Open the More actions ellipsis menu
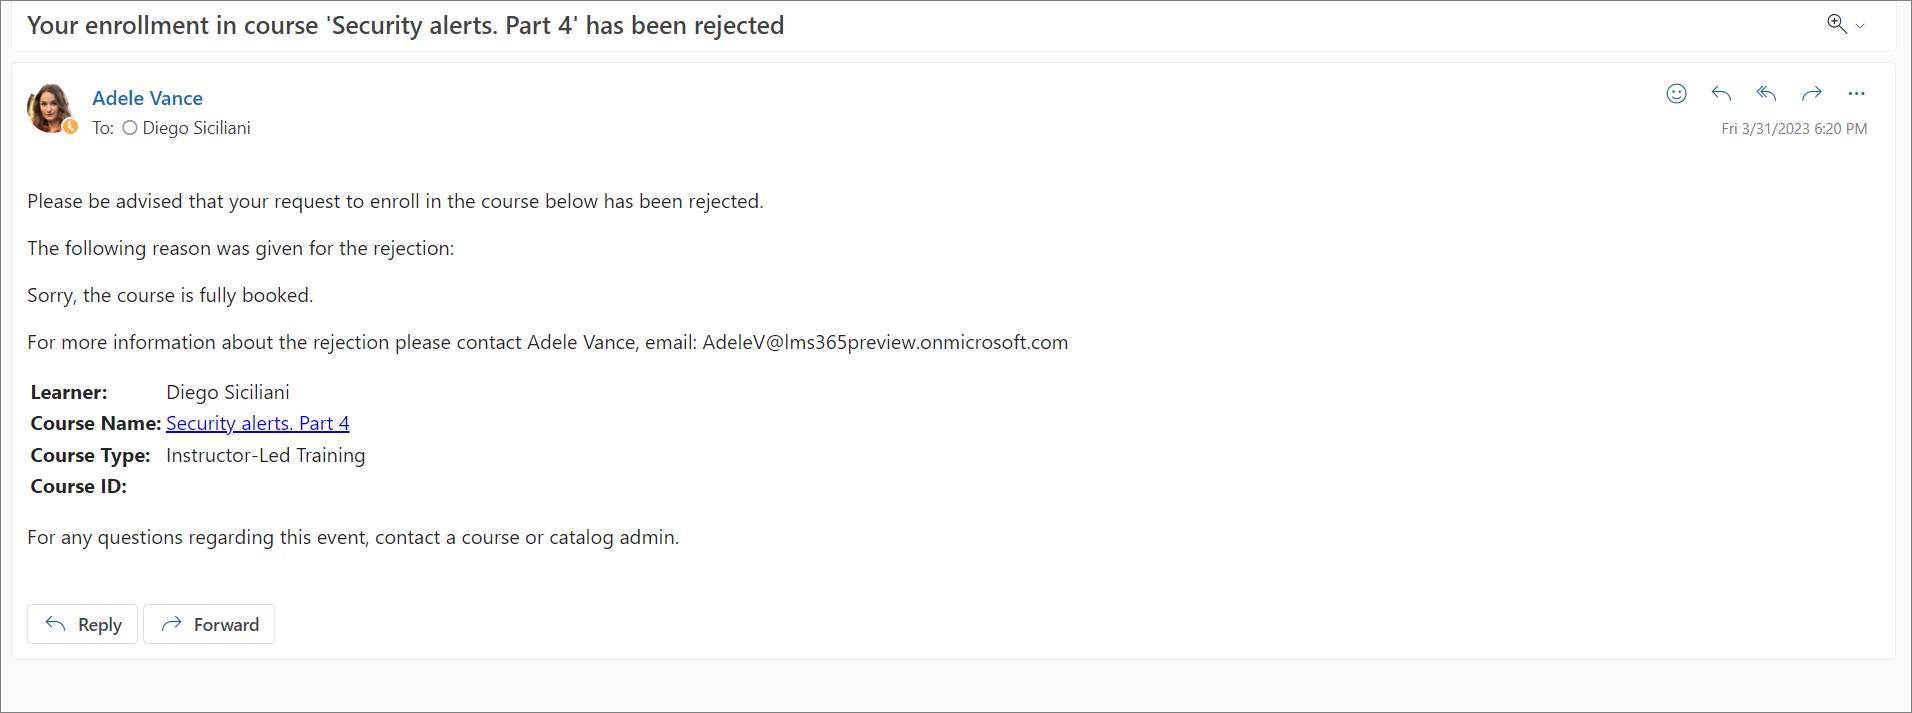Viewport: 1912px width, 713px height. (x=1856, y=94)
